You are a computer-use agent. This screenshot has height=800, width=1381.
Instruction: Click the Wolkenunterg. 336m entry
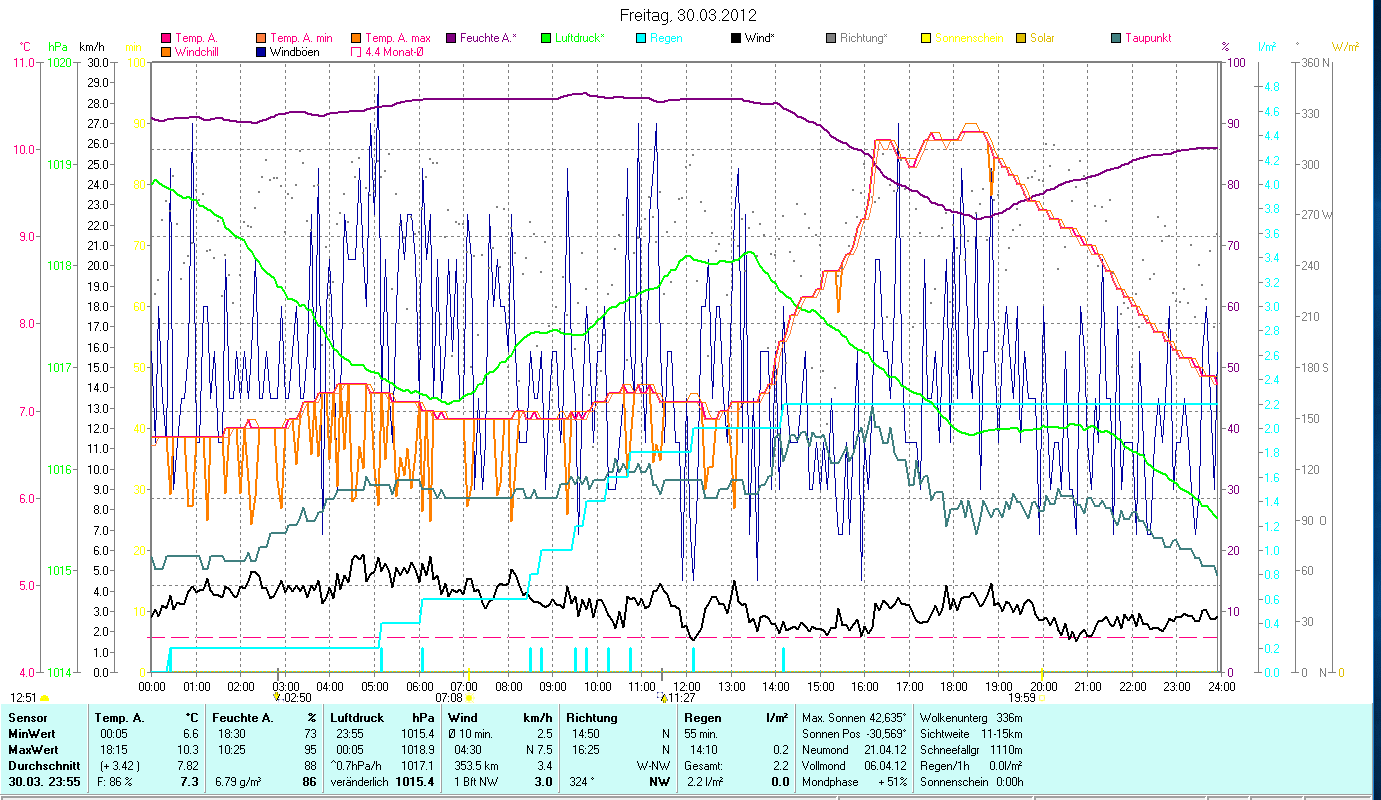tap(970, 718)
